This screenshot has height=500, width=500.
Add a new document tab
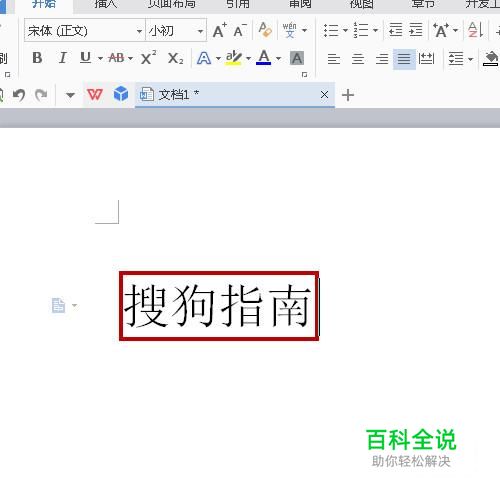click(x=348, y=95)
